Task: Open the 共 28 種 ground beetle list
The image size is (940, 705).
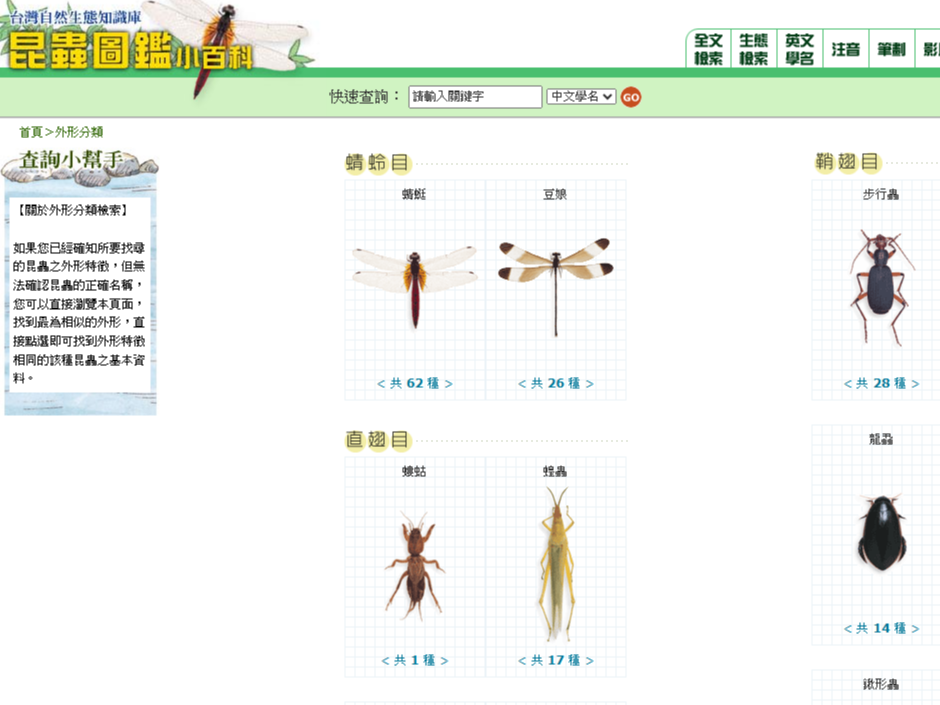Action: coord(881,383)
